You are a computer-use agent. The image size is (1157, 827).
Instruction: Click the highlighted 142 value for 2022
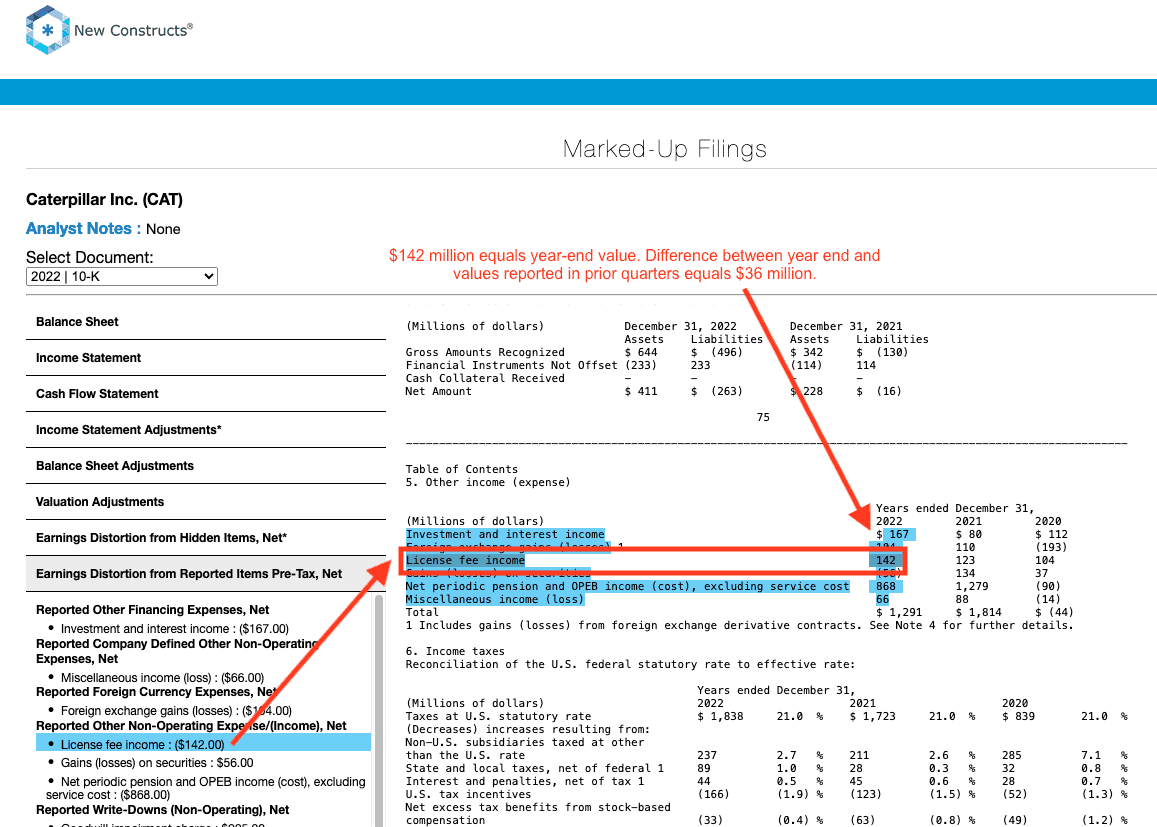[x=885, y=560]
